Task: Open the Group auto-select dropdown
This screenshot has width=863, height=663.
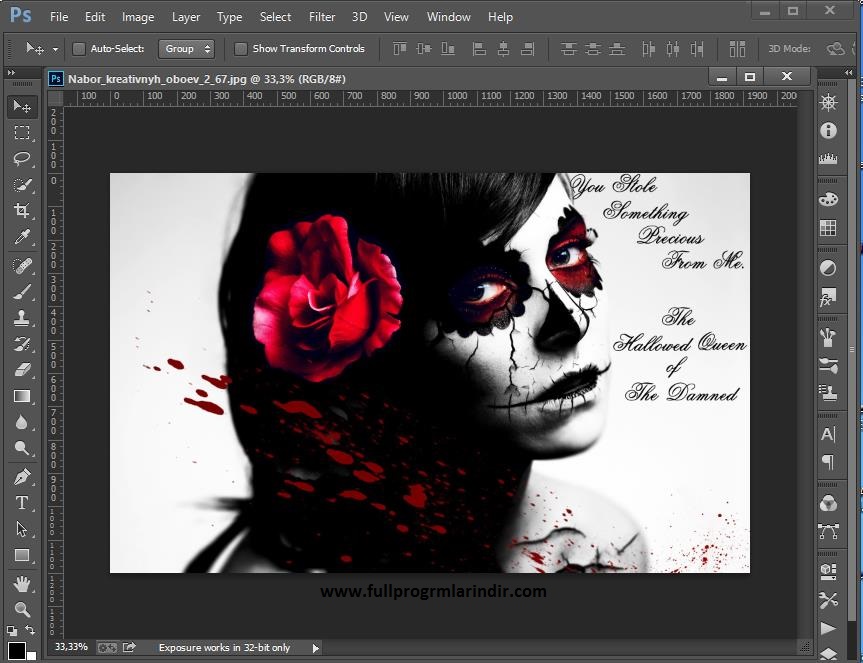Action: 186,49
